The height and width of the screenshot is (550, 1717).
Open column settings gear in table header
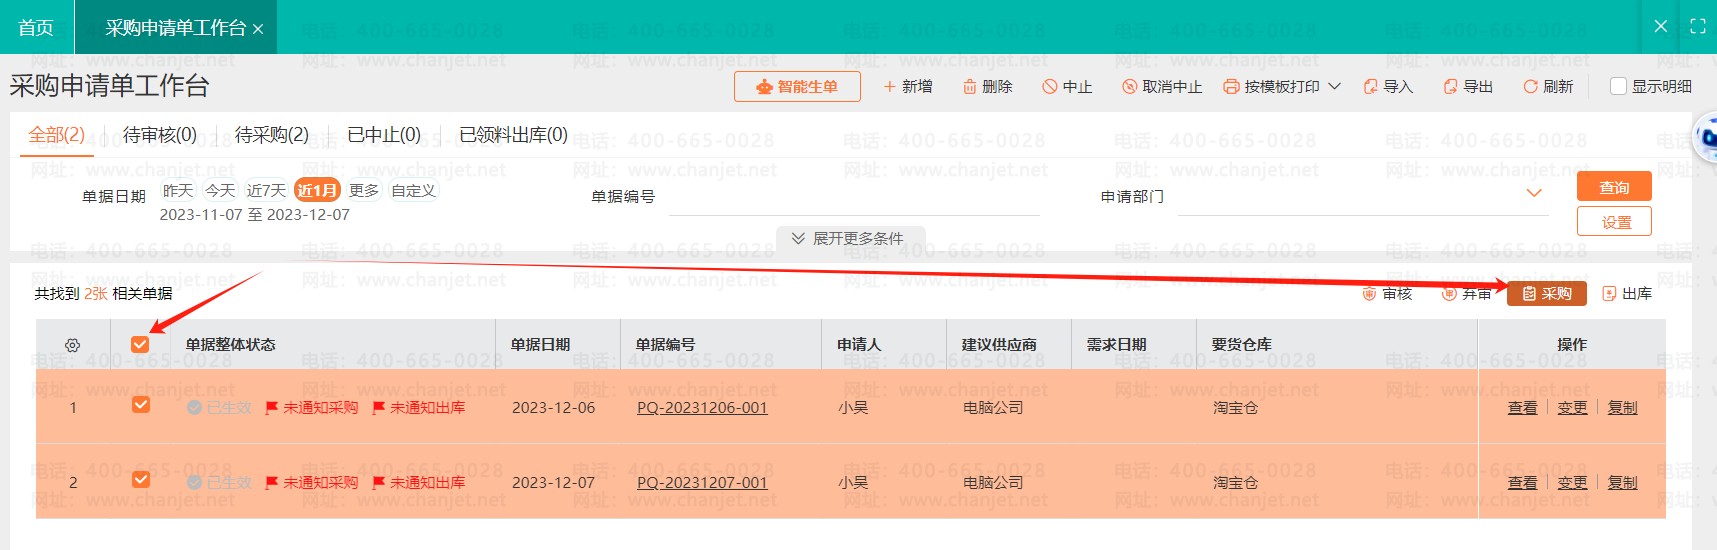[72, 345]
